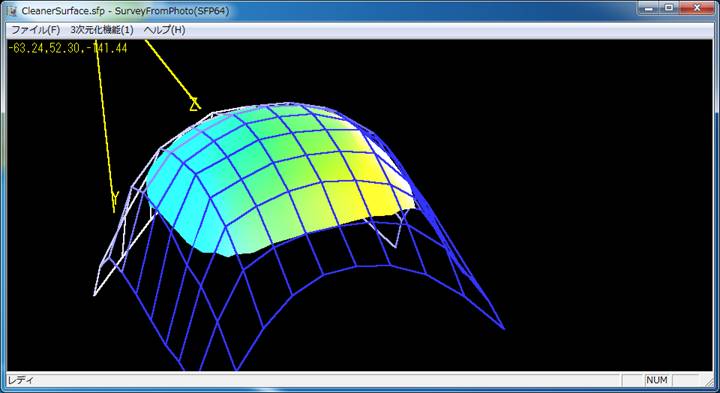720x393 pixels.
Task: Click the application icon in title bar
Action: tap(12, 10)
